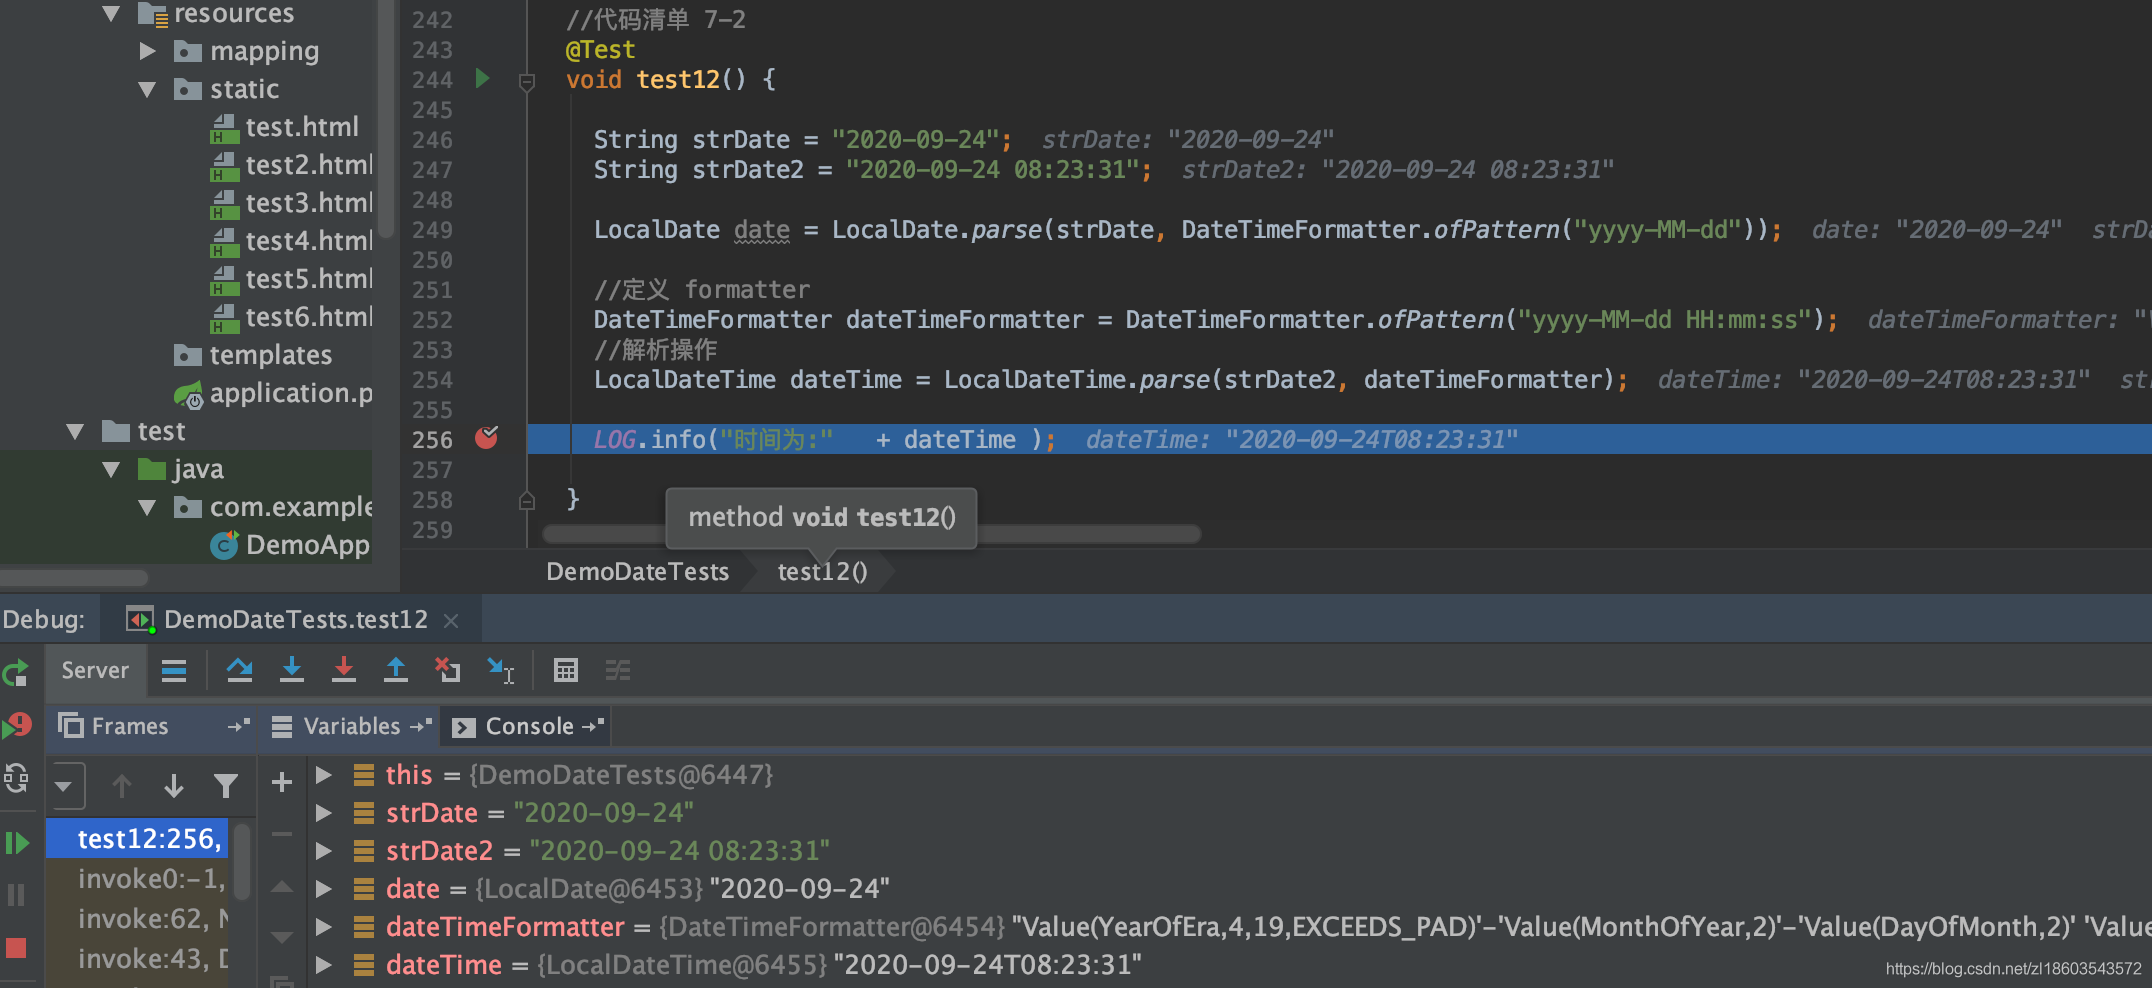The width and height of the screenshot is (2152, 988).
Task: Open test3.html in the project tree
Action: (x=308, y=203)
